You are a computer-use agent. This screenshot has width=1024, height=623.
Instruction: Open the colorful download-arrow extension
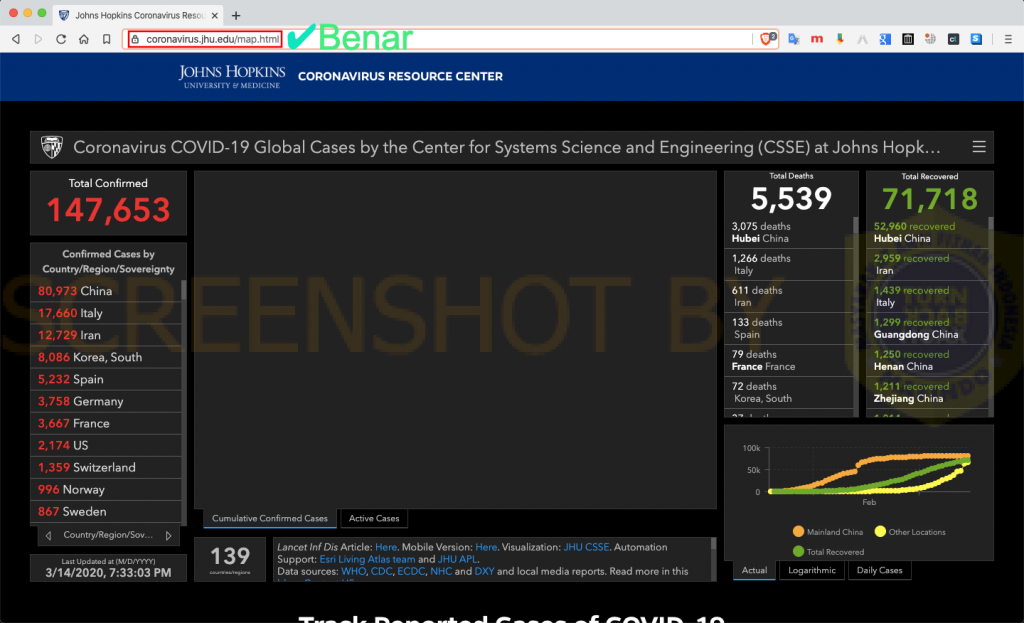point(840,39)
